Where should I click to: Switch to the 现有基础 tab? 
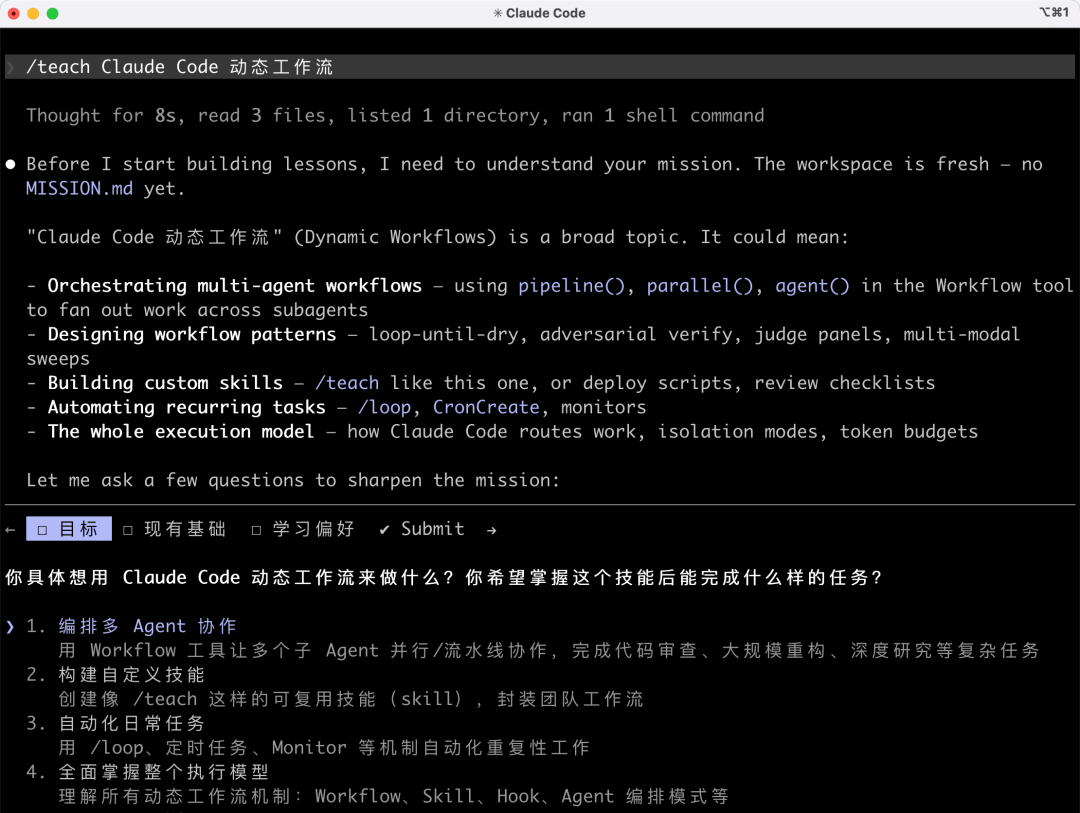tap(175, 529)
